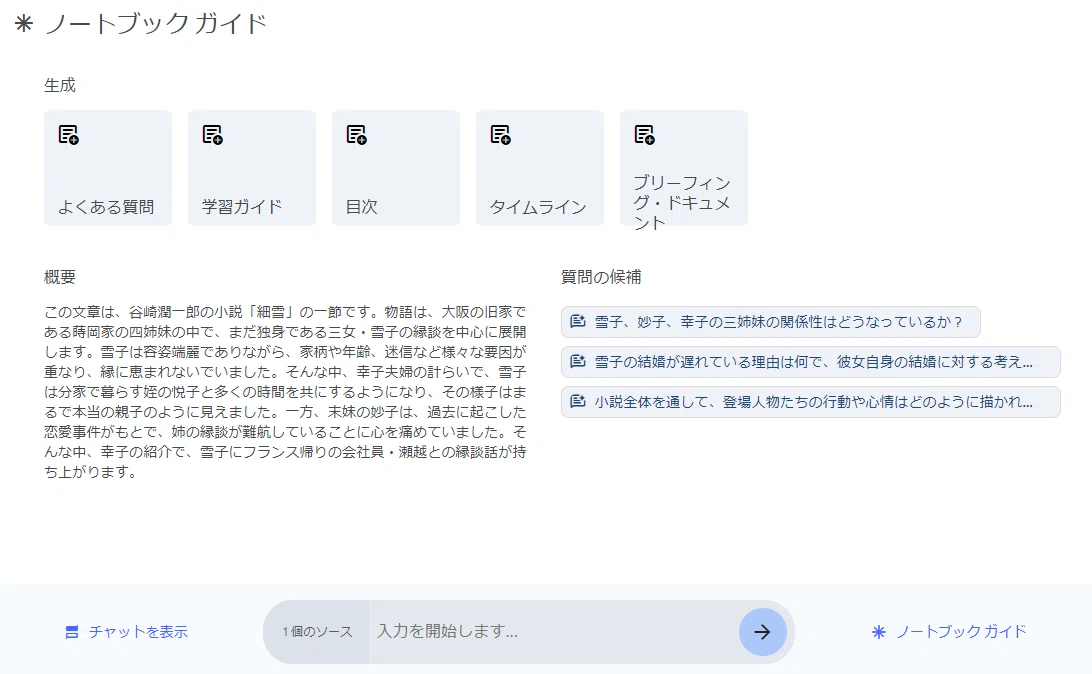Ask question about 登場人物たちの行動や心情

(811, 402)
